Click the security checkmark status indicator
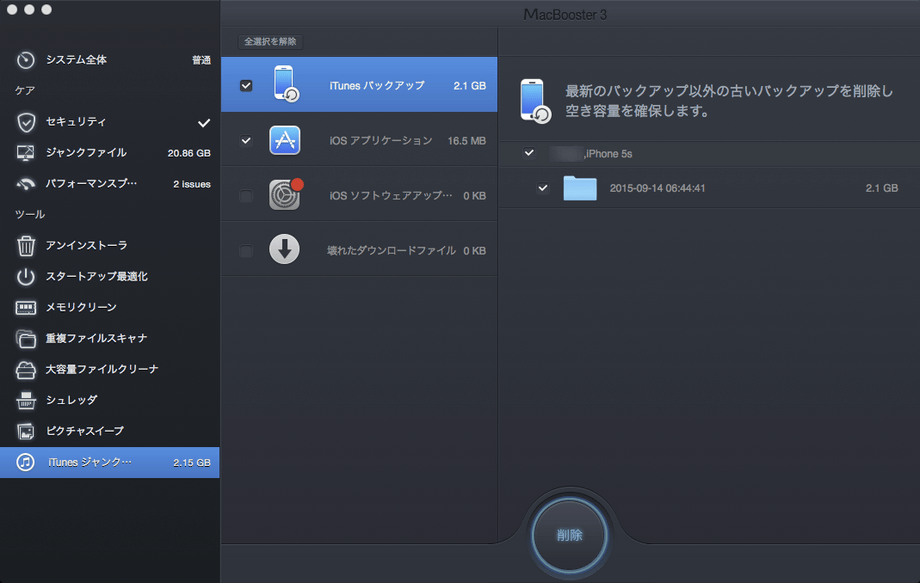920x583 pixels. click(x=204, y=123)
